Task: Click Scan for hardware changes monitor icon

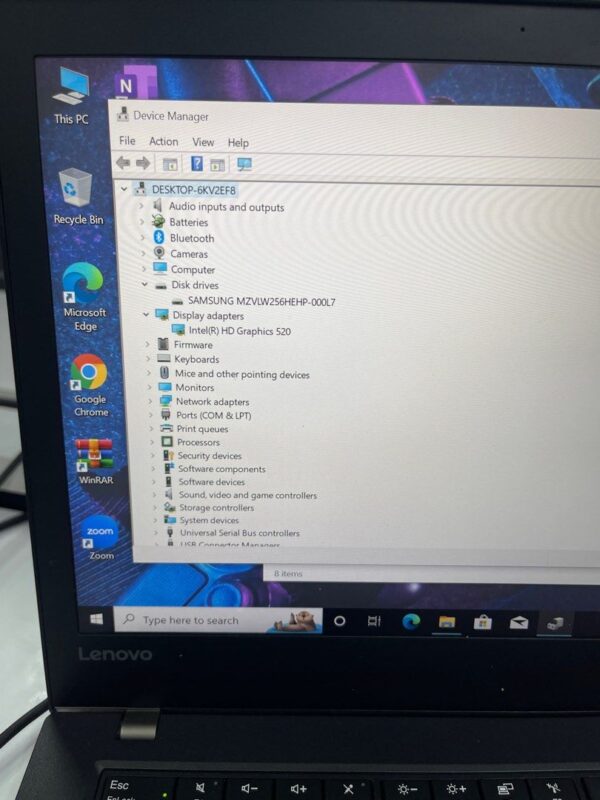Action: [x=244, y=164]
